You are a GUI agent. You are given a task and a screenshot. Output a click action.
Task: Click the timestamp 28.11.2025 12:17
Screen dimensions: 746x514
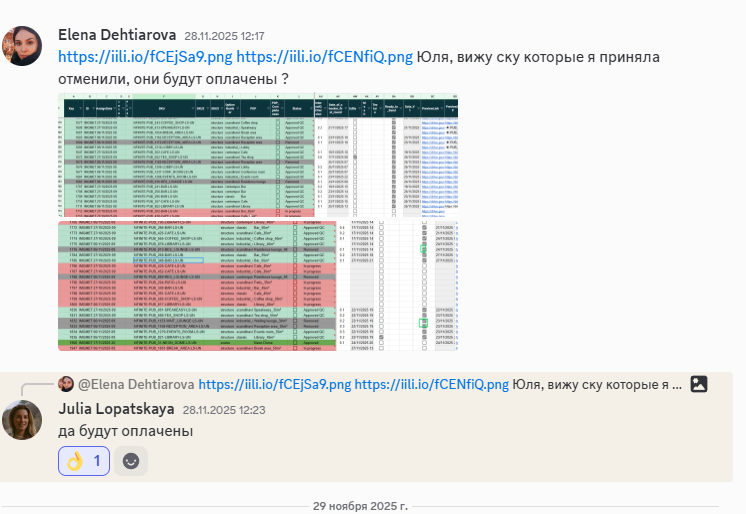(224, 36)
